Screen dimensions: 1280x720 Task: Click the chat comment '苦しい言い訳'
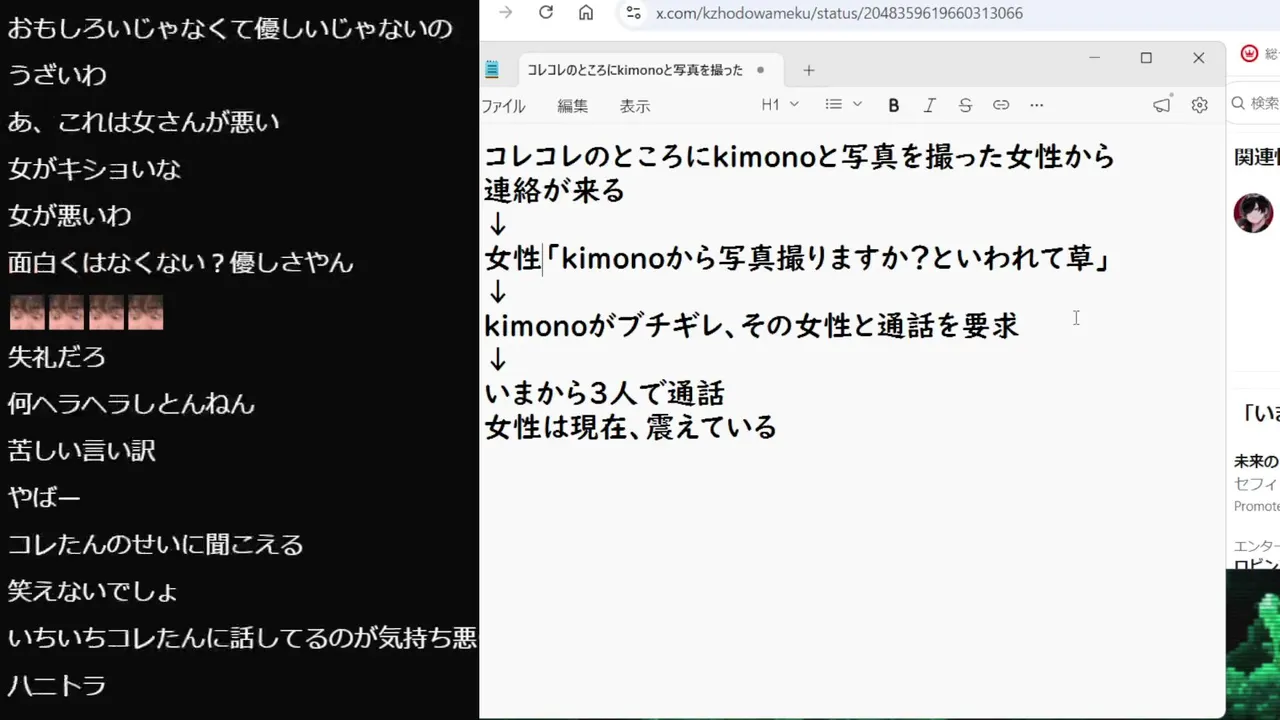tap(81, 451)
